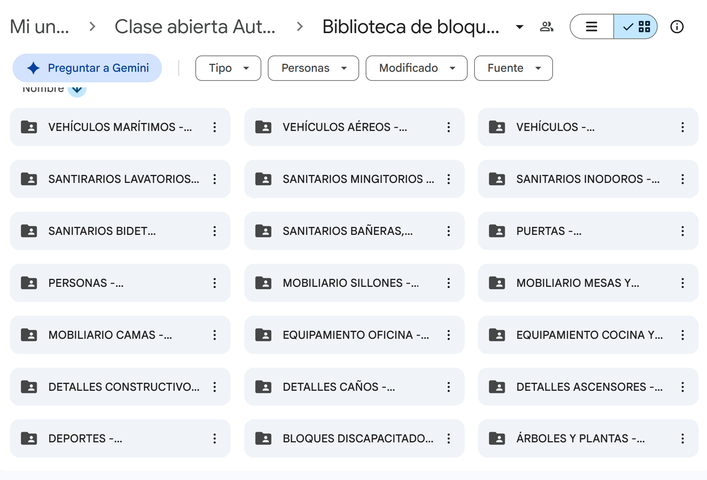Select the MOBILIARIO SILLONES folder
Image resolution: width=707 pixels, height=480 pixels.
[354, 283]
